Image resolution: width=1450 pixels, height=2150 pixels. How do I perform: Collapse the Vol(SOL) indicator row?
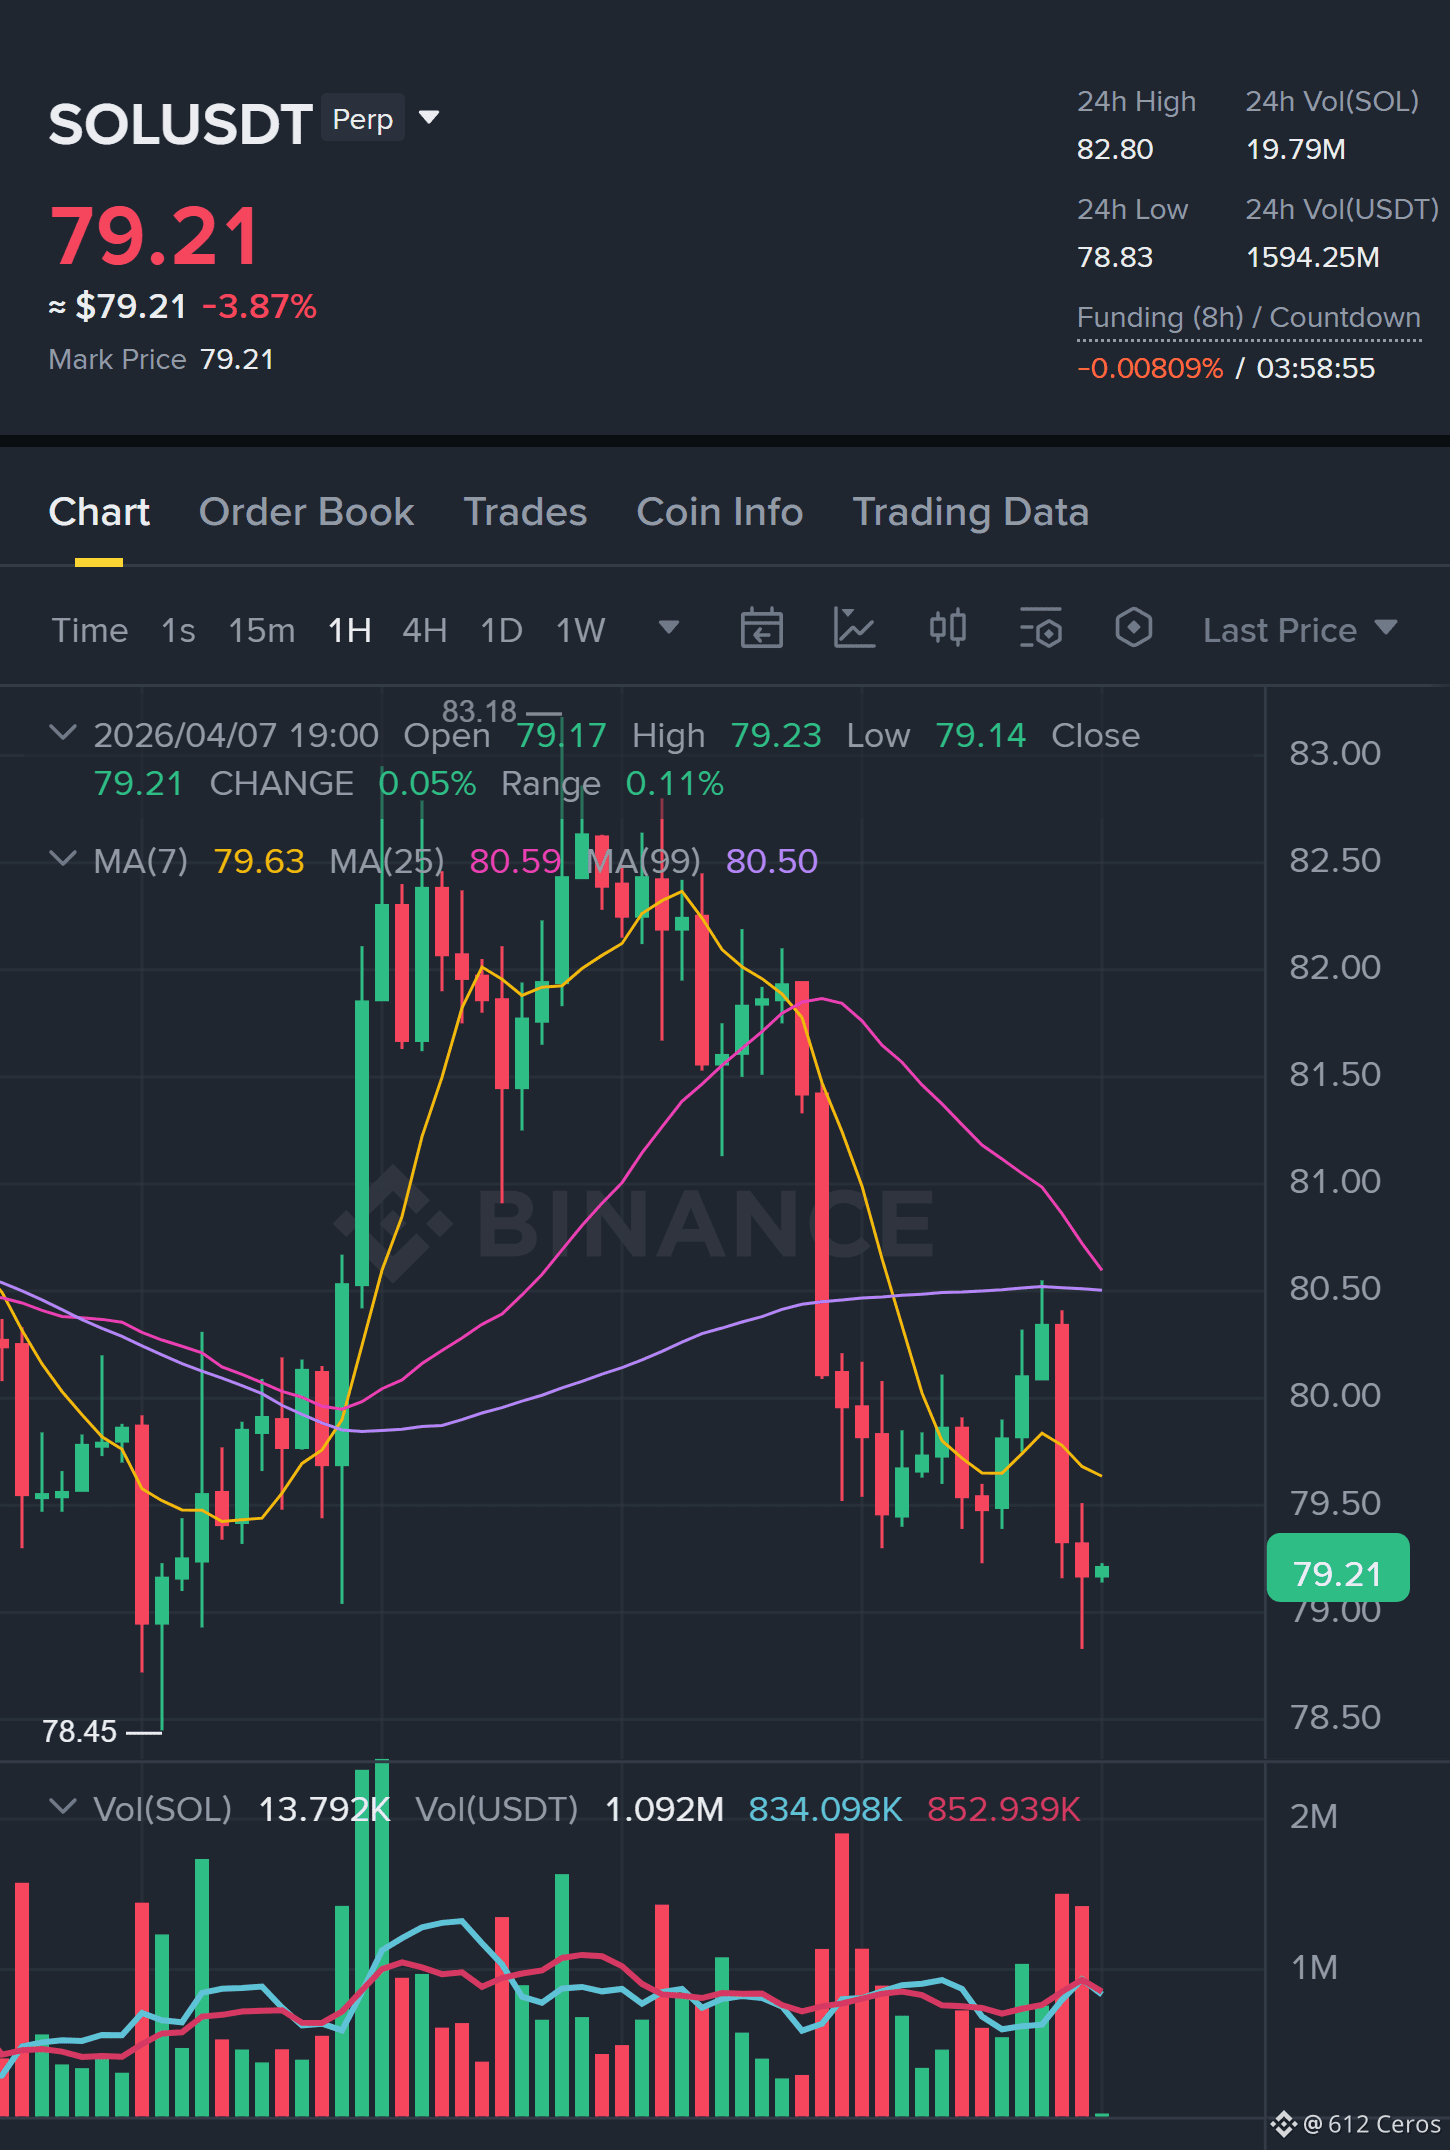tap(62, 1807)
